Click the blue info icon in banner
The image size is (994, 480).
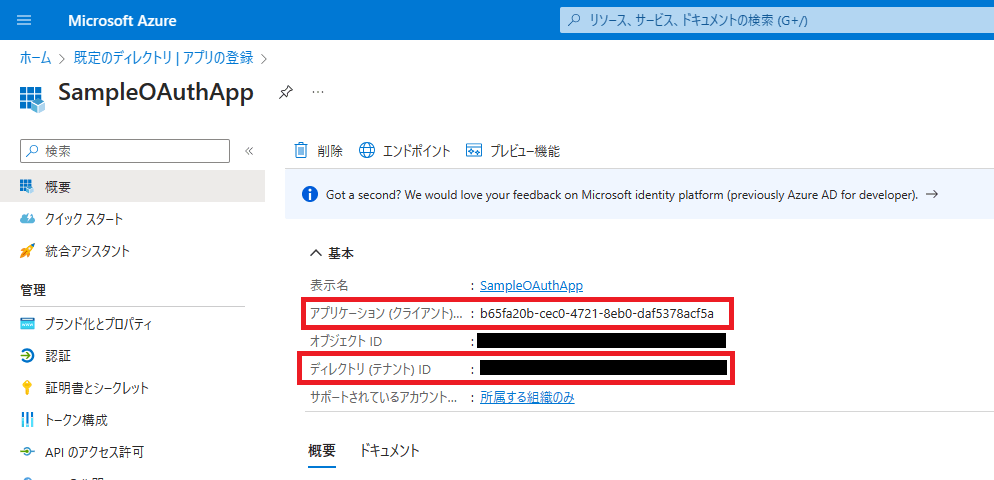310,195
